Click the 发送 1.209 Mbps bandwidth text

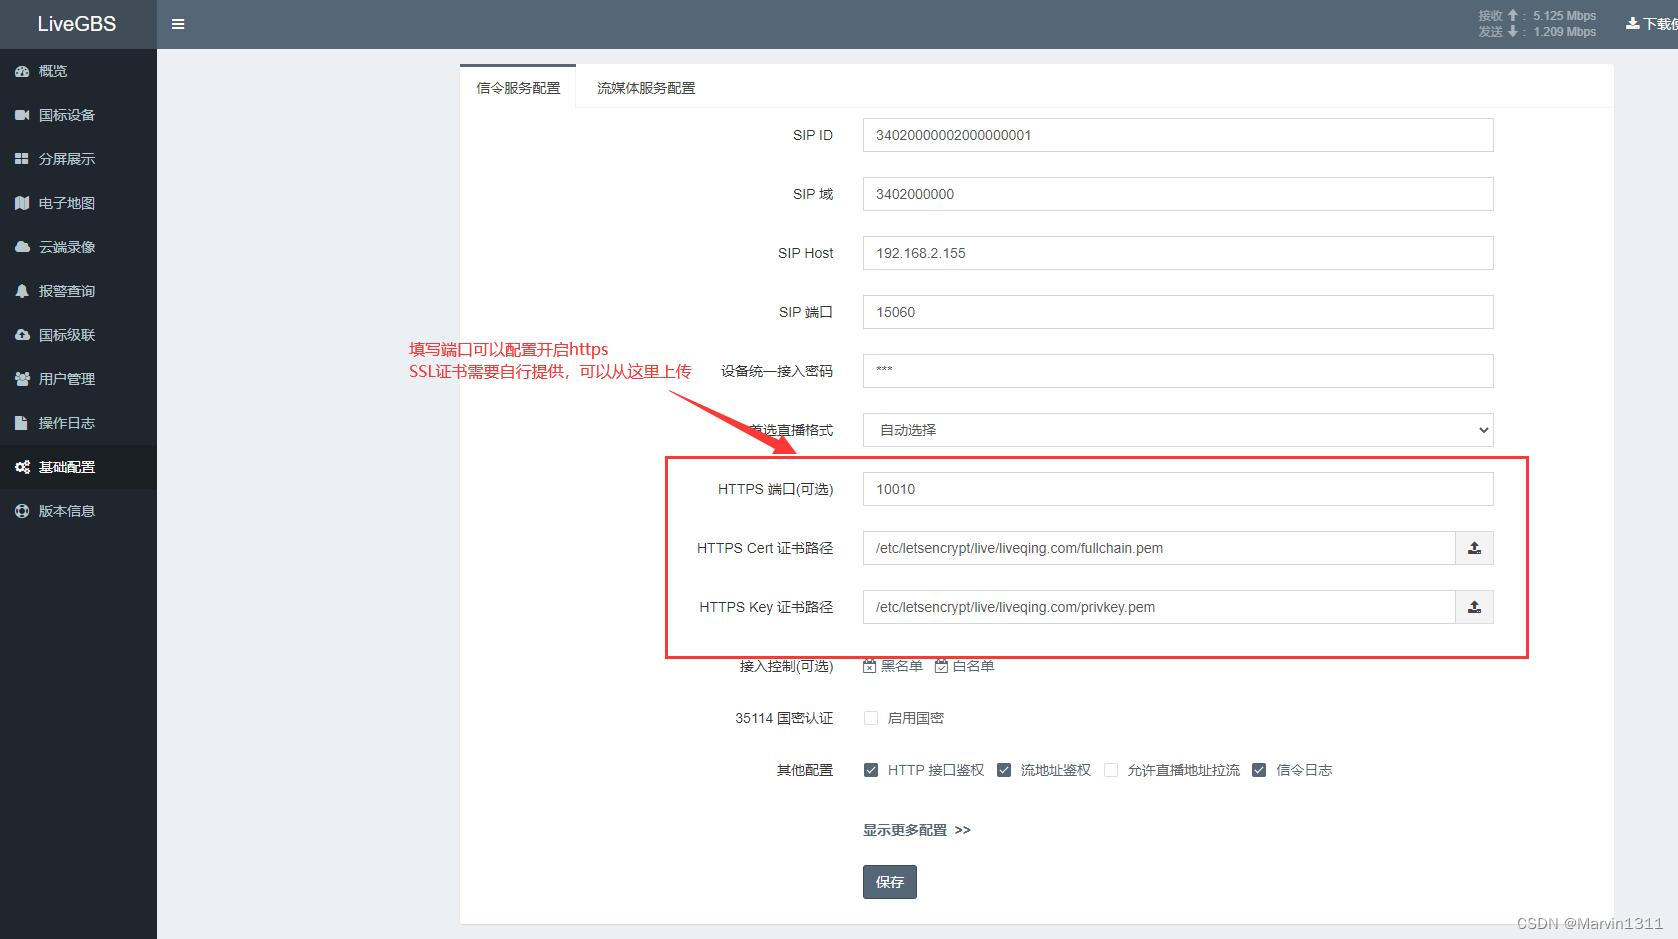[1537, 32]
